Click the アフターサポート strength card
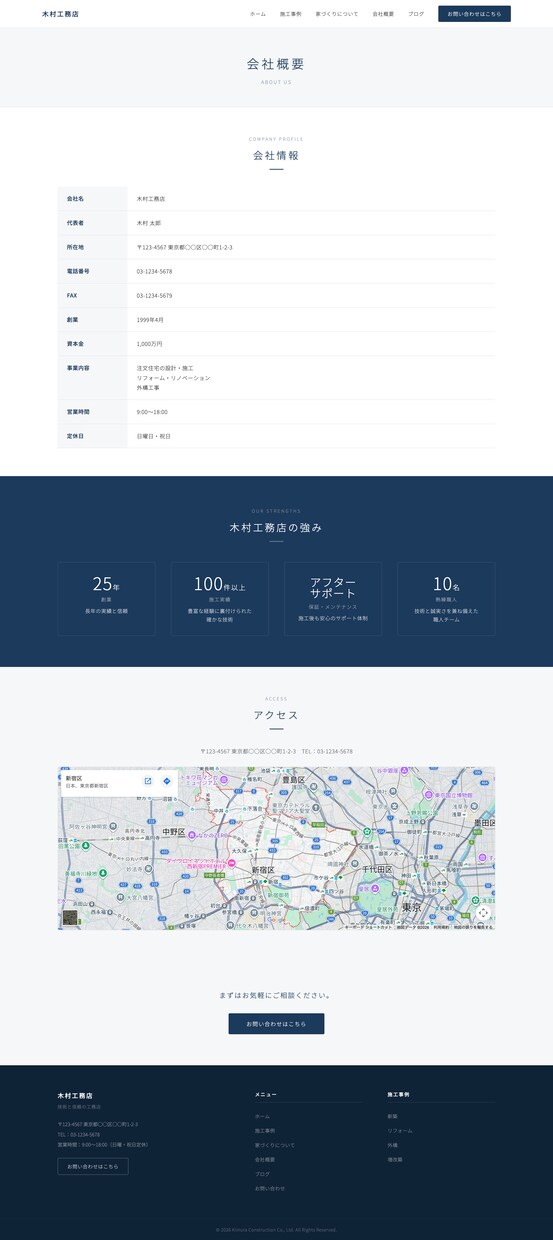Image resolution: width=553 pixels, height=1240 pixels. point(333,598)
